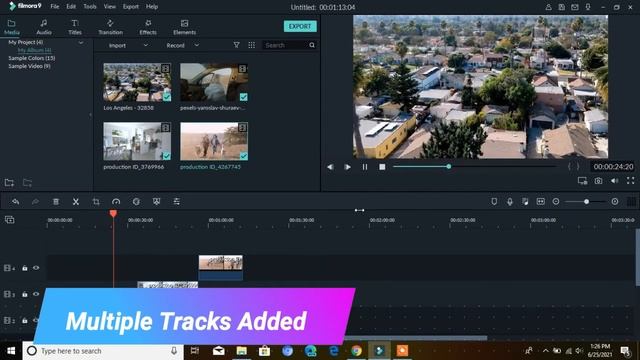Open the Speed control icon
640x360 pixels.
[x=116, y=202]
